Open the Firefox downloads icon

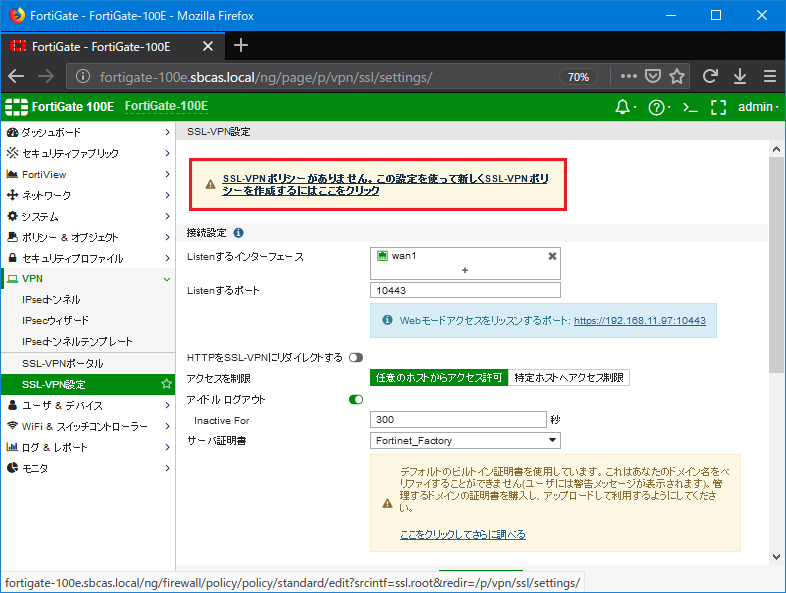click(740, 76)
